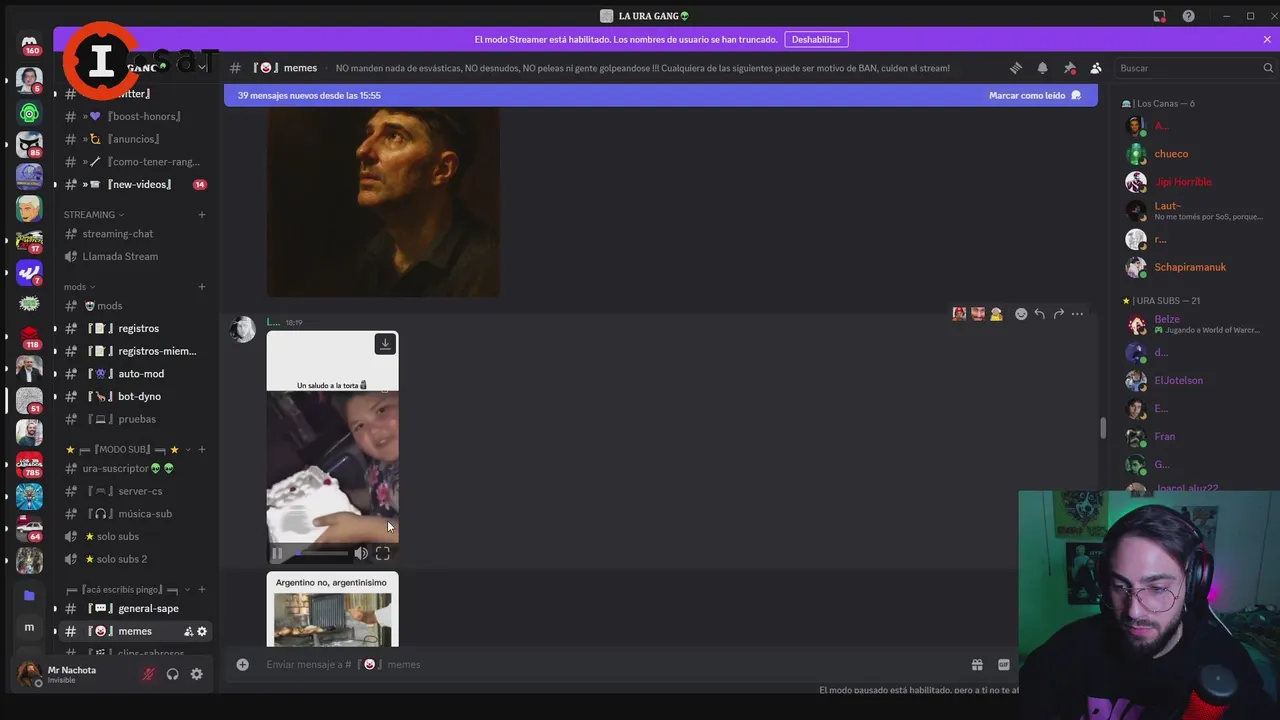Click the add reaction smiley icon
Image resolution: width=1280 pixels, height=720 pixels.
[1021, 314]
